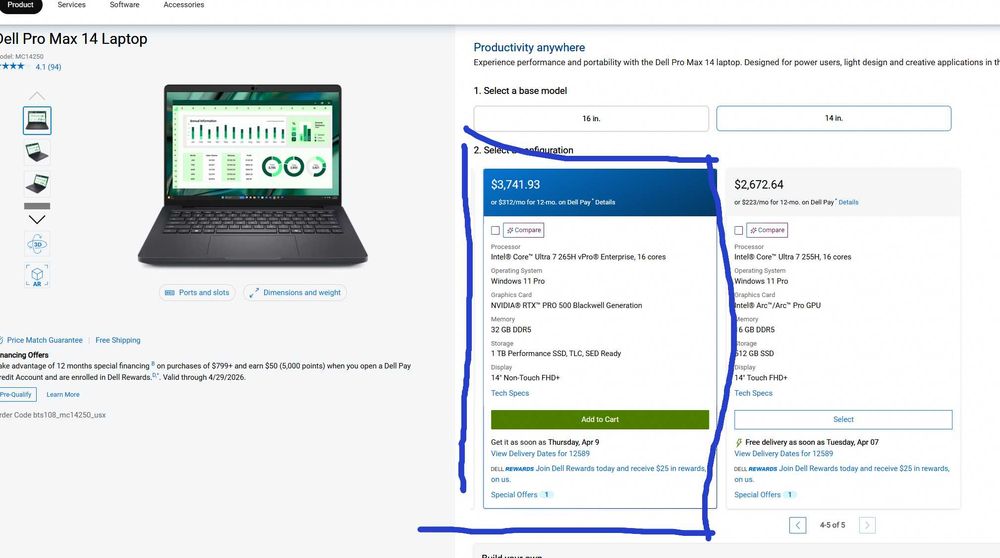Click '14" Non-Touch FHD+' display text
Image resolution: width=1000 pixels, height=558 pixels.
[x=526, y=378]
